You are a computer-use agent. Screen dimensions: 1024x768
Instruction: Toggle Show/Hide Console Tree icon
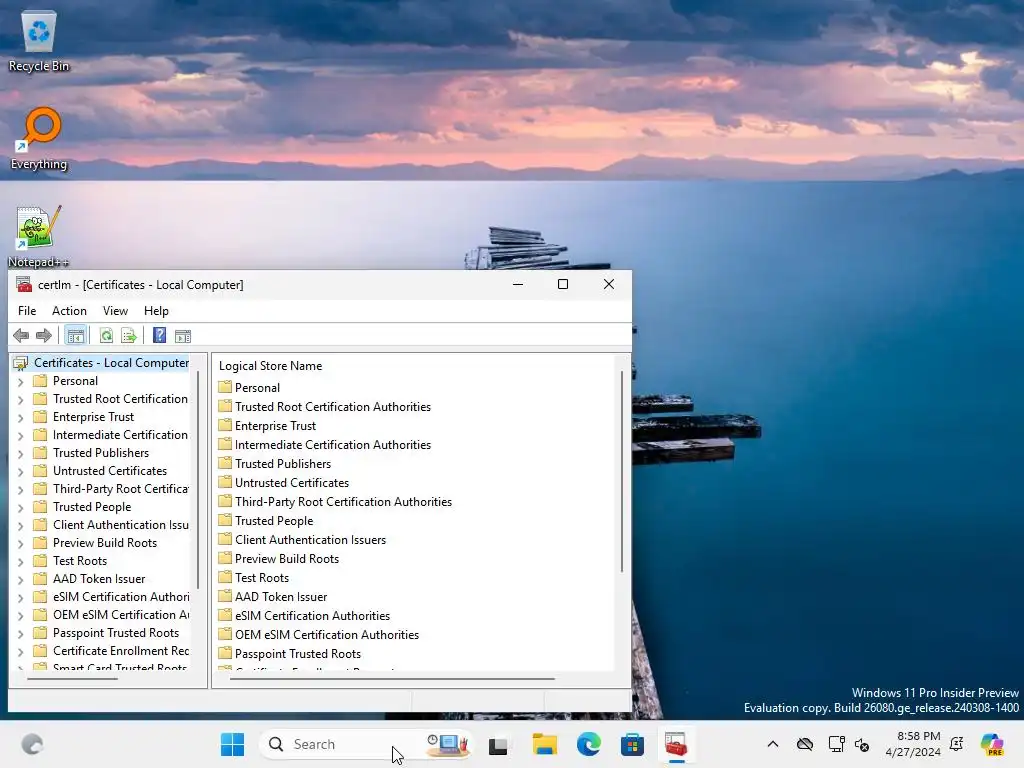(x=76, y=336)
